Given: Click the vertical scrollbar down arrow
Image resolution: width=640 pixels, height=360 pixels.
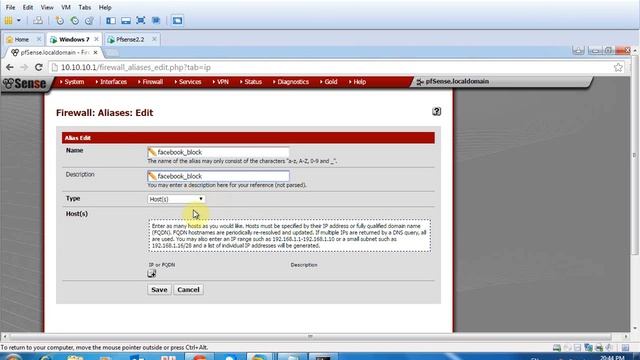Looking at the screenshot, I should [x=635, y=329].
